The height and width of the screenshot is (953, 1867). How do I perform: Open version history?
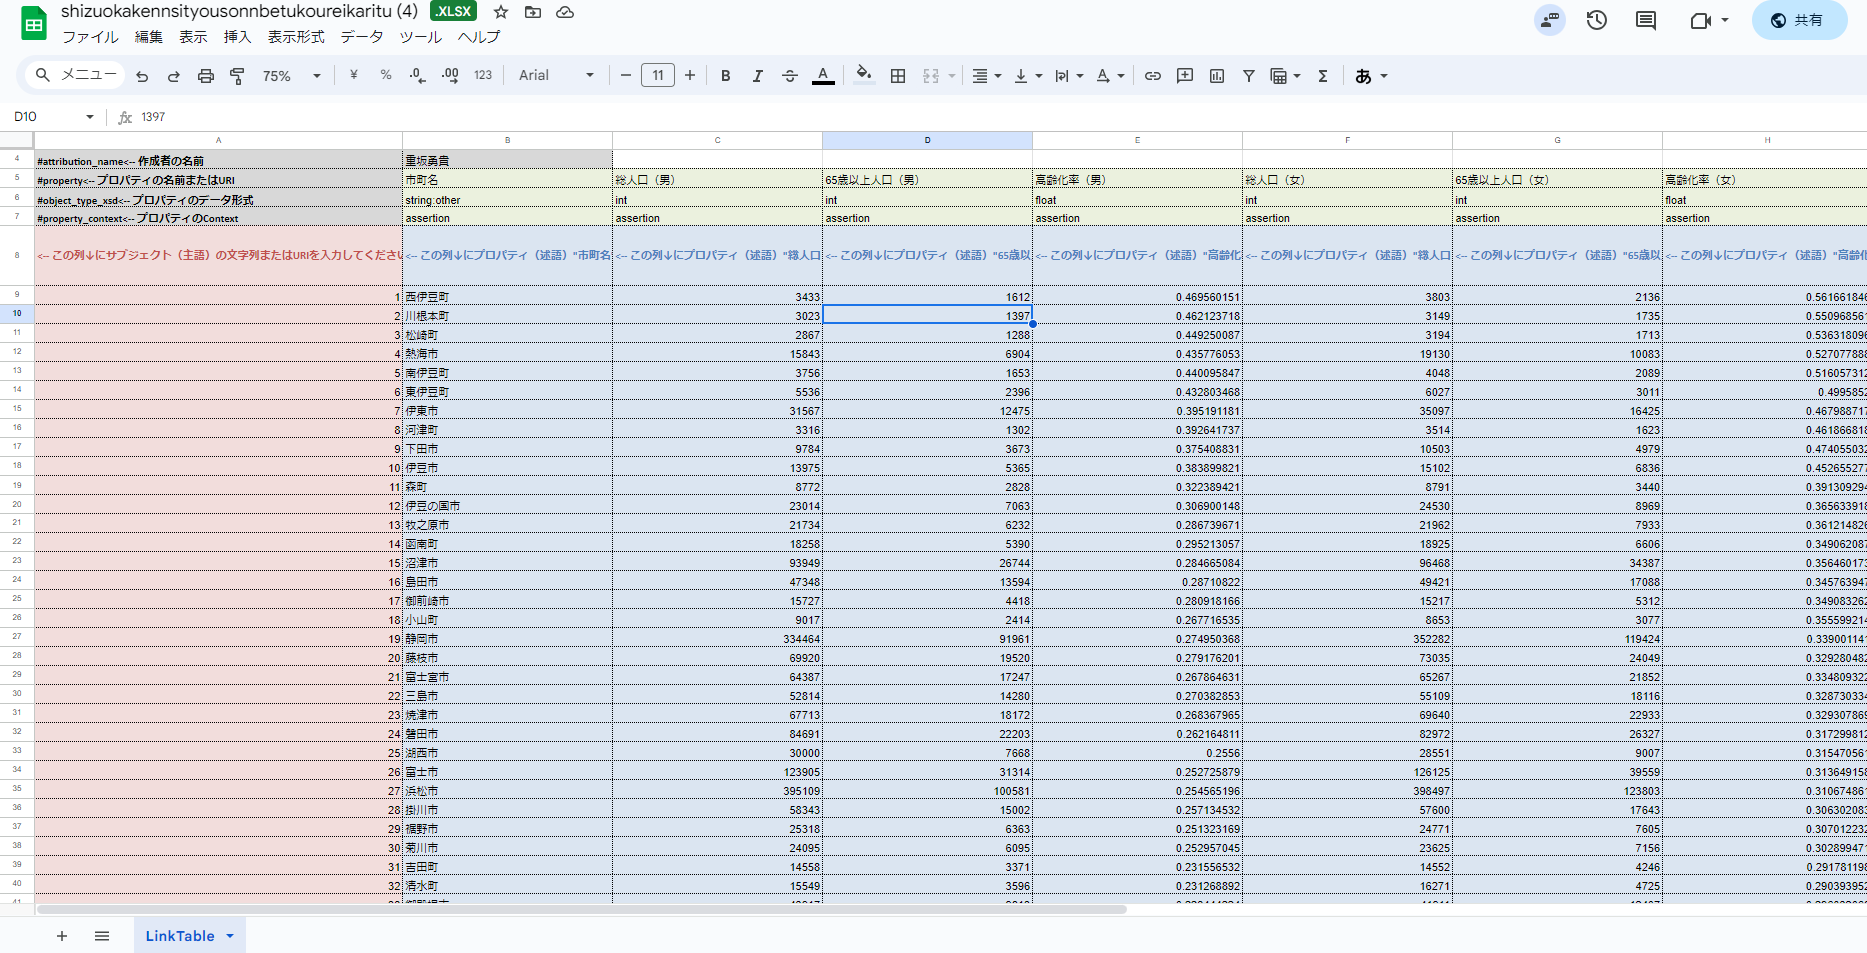pyautogui.click(x=1597, y=20)
